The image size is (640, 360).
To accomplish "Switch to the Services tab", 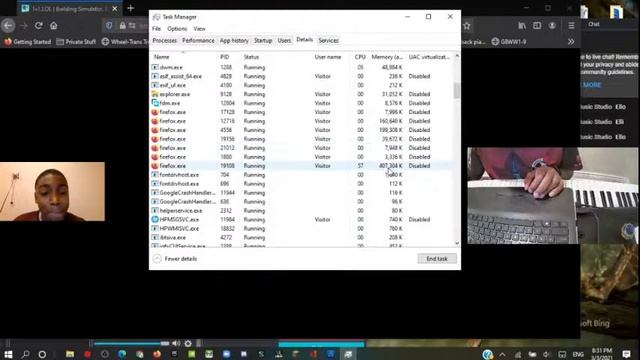I will click(329, 40).
